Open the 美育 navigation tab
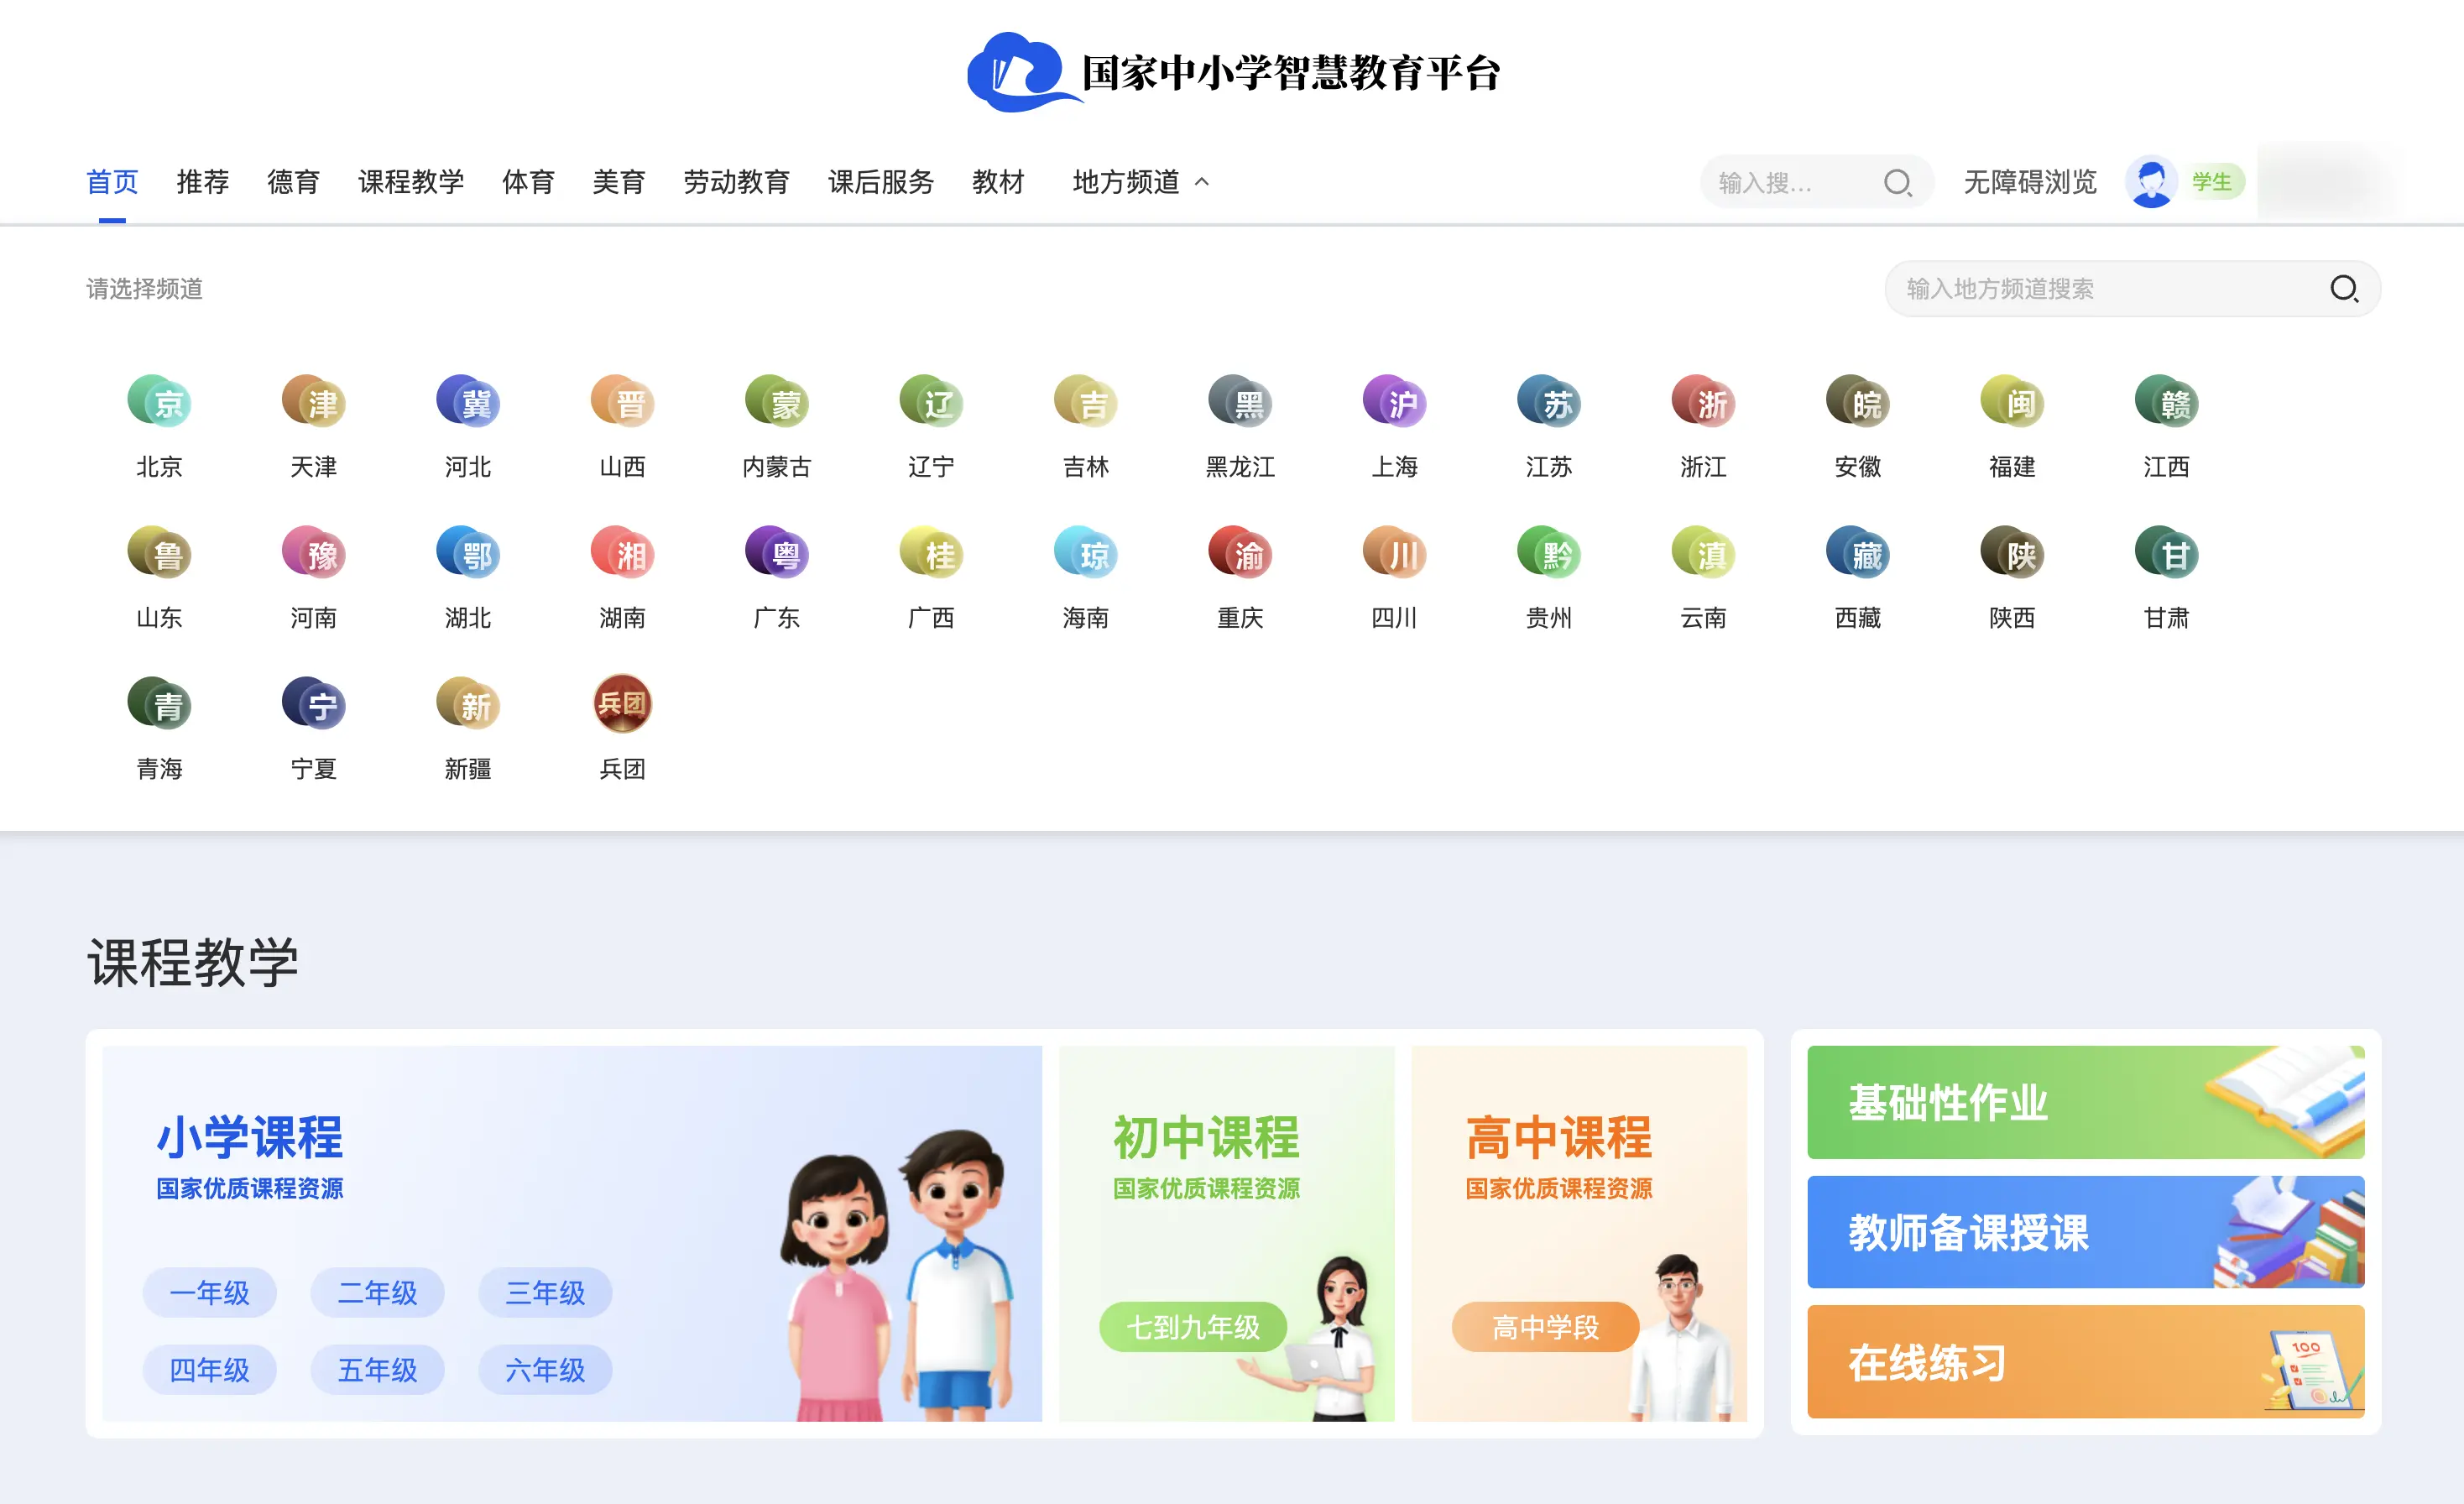 pyautogui.click(x=619, y=182)
